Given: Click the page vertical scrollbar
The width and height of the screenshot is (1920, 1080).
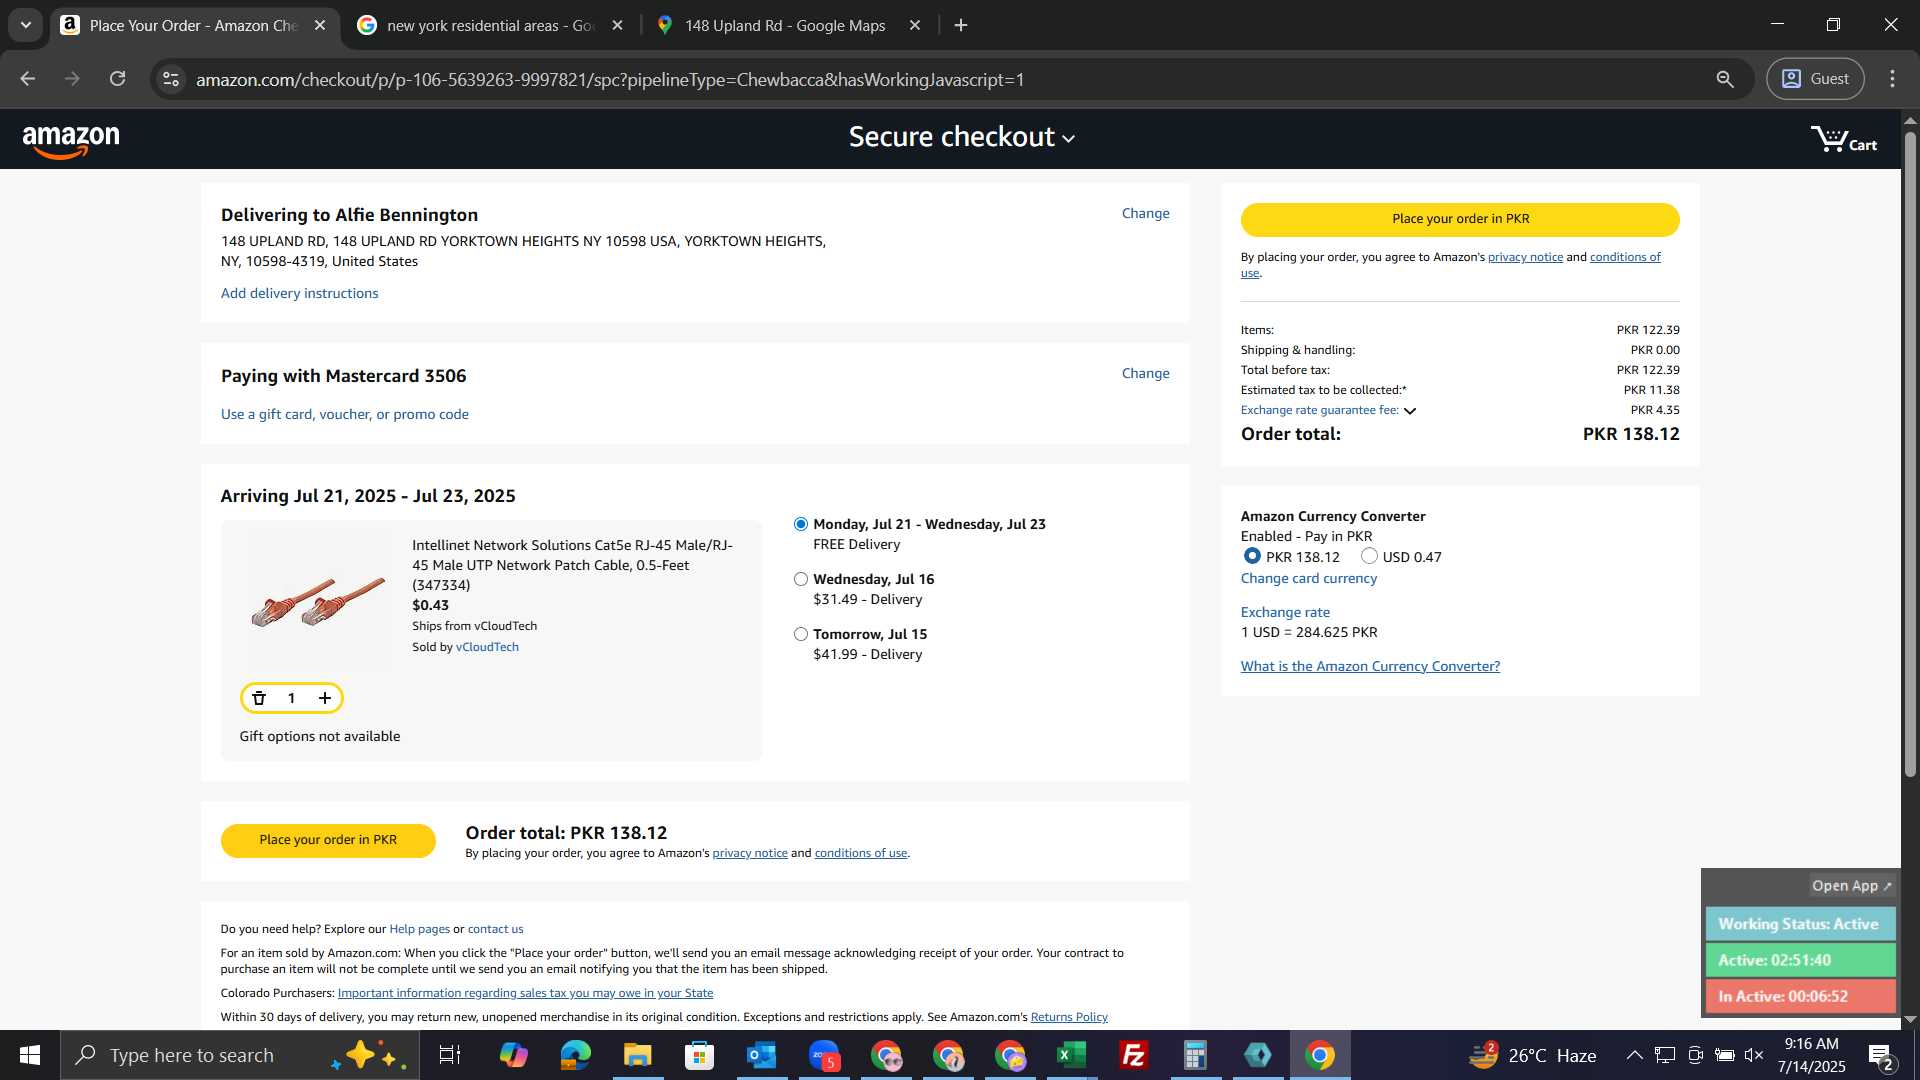Looking at the screenshot, I should point(1910,455).
